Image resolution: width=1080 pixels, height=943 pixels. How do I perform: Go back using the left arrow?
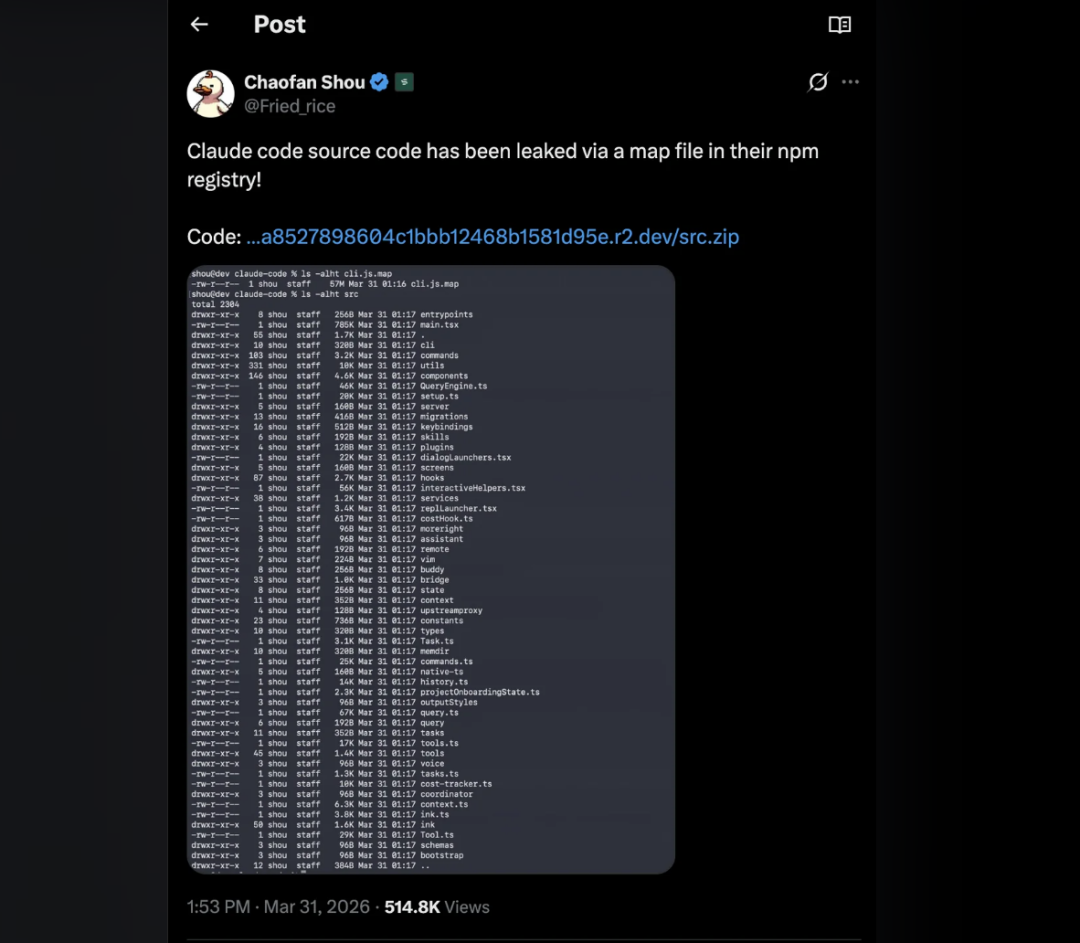[199, 25]
